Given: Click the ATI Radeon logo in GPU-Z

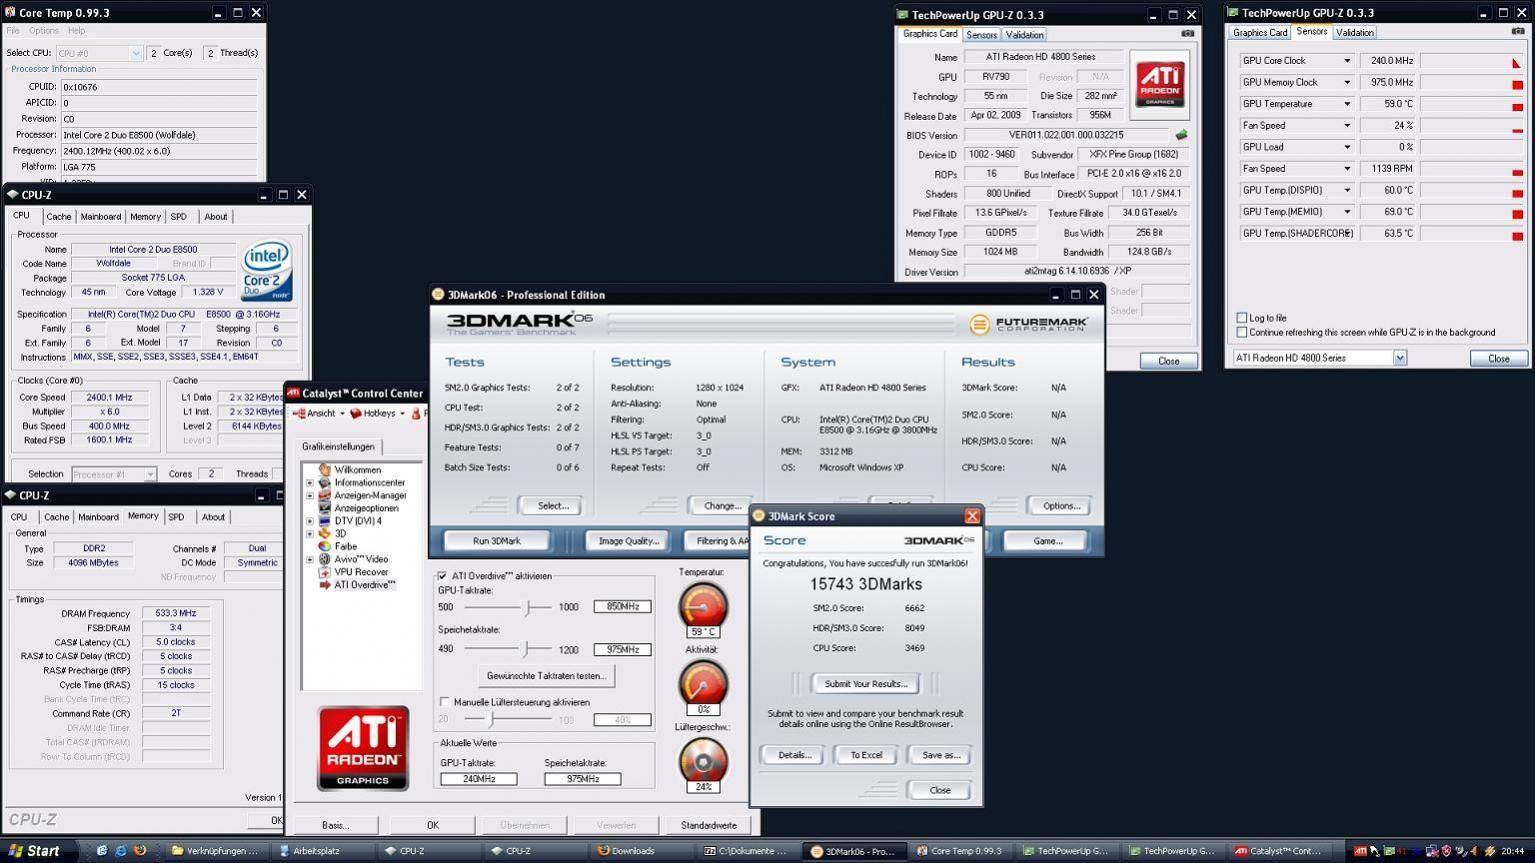Looking at the screenshot, I should 1160,84.
